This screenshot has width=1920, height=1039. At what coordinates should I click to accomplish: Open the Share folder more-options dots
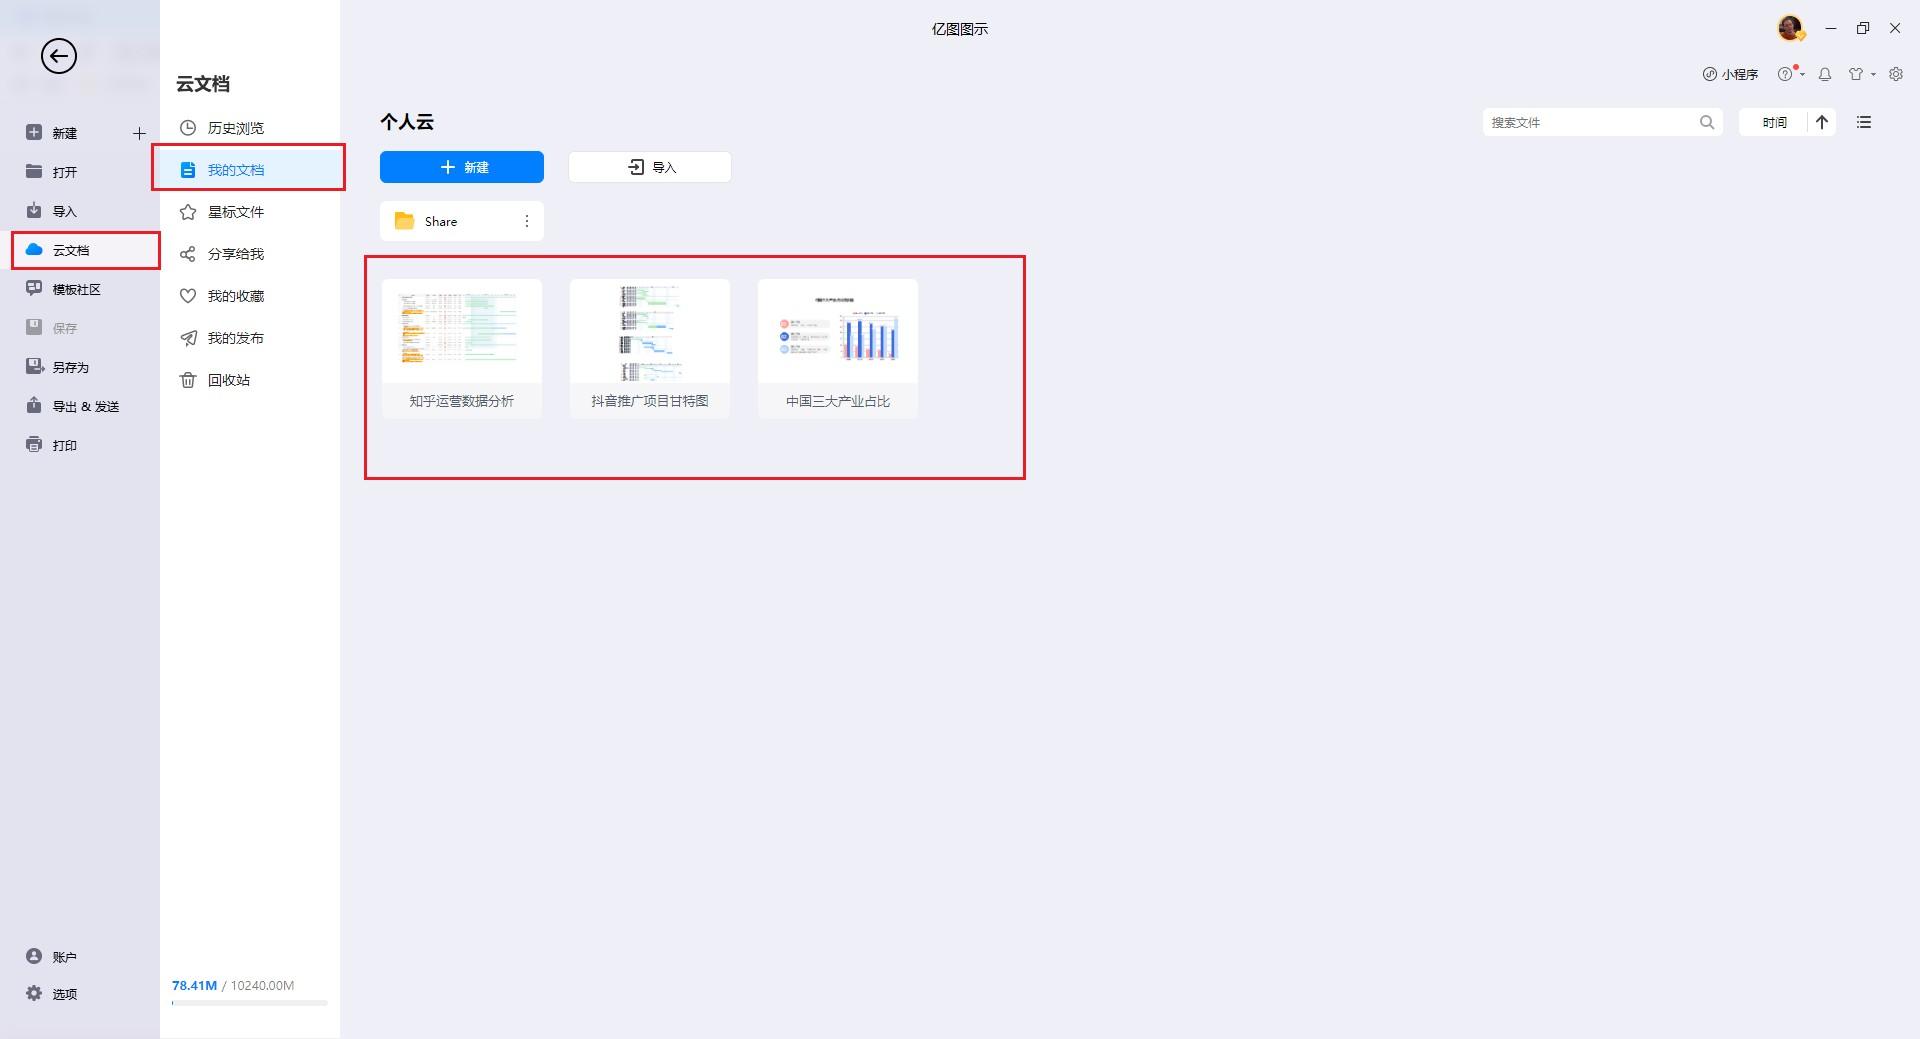pos(527,221)
